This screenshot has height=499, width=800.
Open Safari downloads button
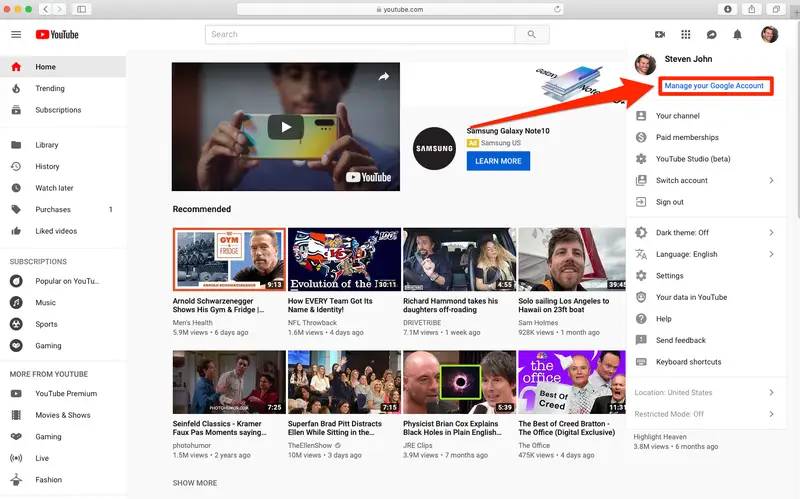728,9
